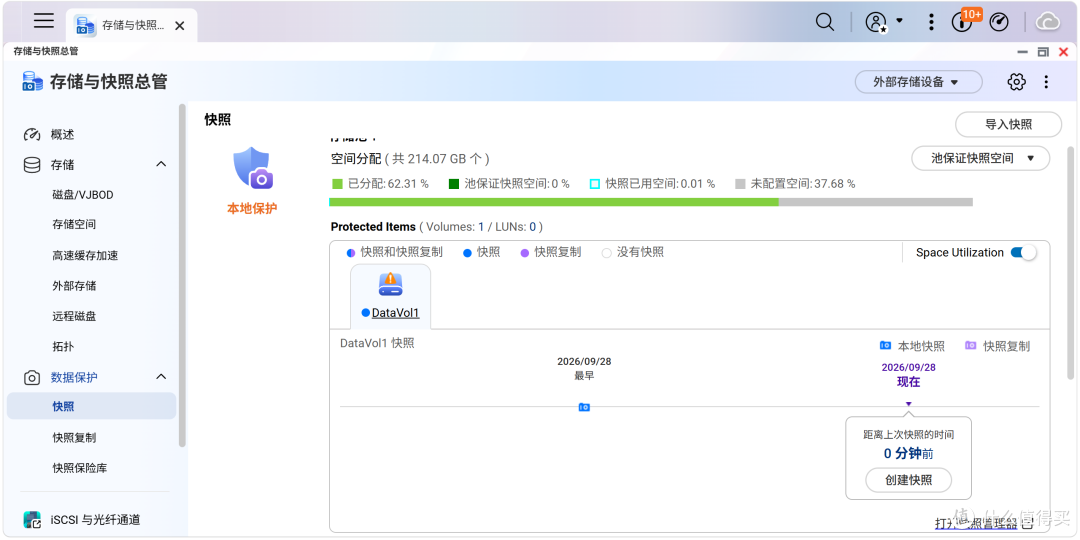Click the 本地保护 shield camera icon
This screenshot has height=540, width=1080.
[x=252, y=168]
